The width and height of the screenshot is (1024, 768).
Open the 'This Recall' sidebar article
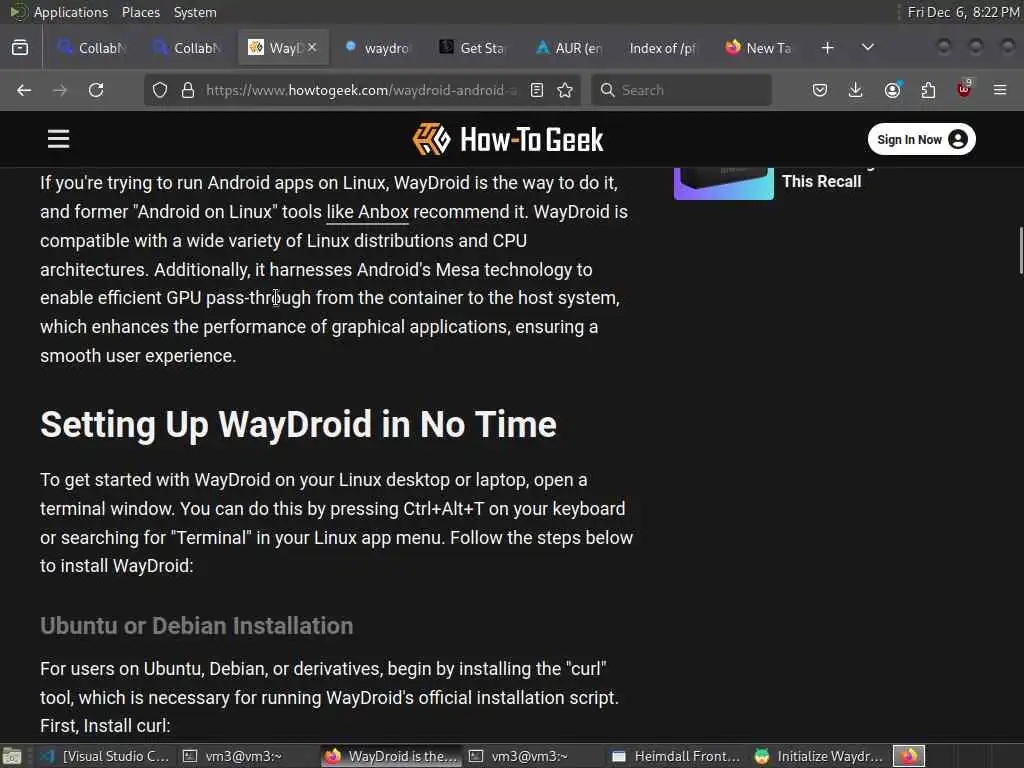pos(822,181)
